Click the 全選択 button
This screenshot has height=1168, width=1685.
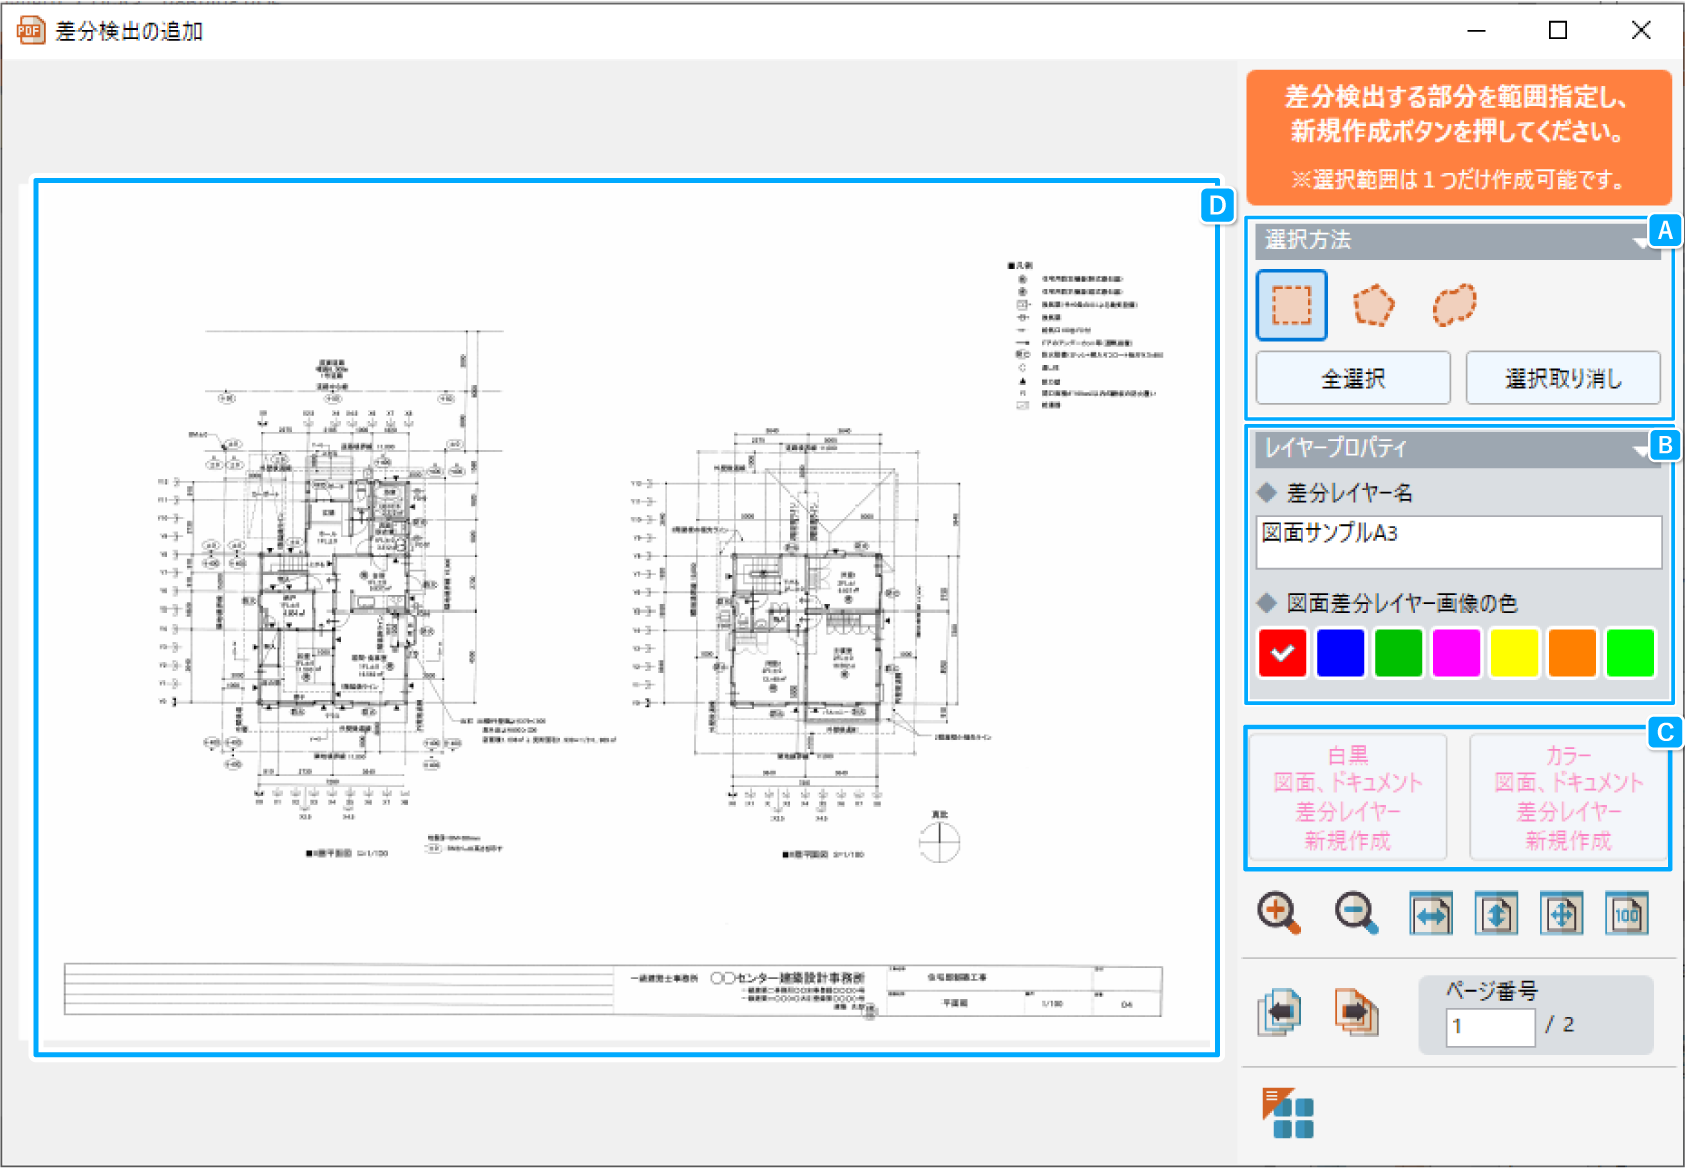[1352, 378]
